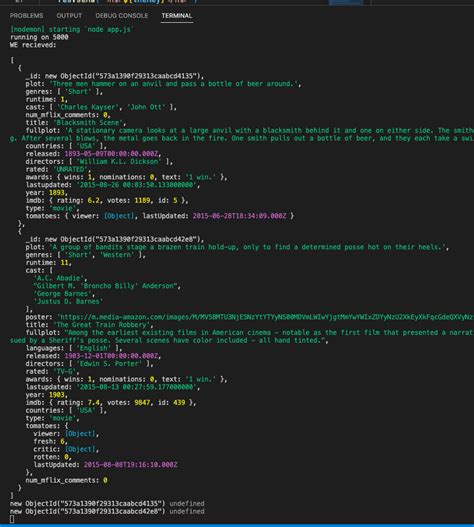Click the languages value 'English'

[93, 348]
